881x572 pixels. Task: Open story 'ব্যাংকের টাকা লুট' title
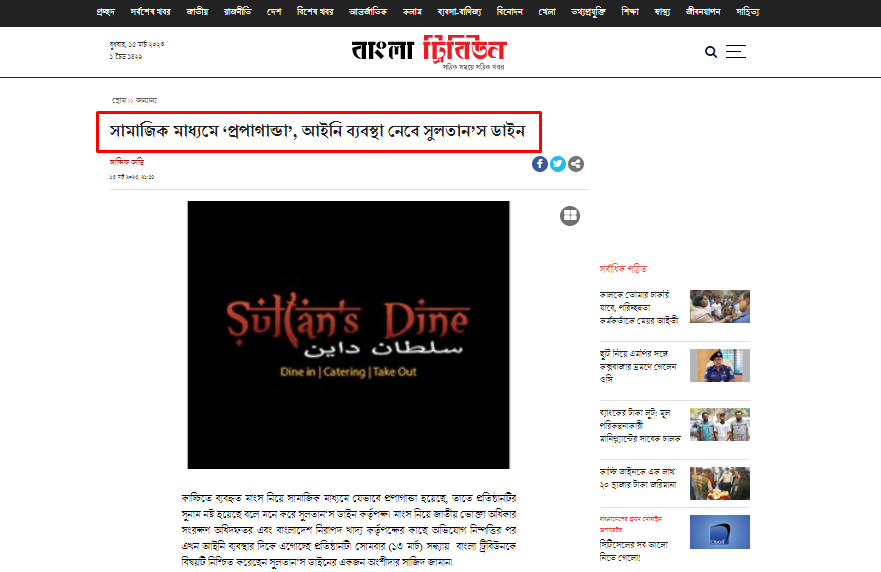(640, 425)
